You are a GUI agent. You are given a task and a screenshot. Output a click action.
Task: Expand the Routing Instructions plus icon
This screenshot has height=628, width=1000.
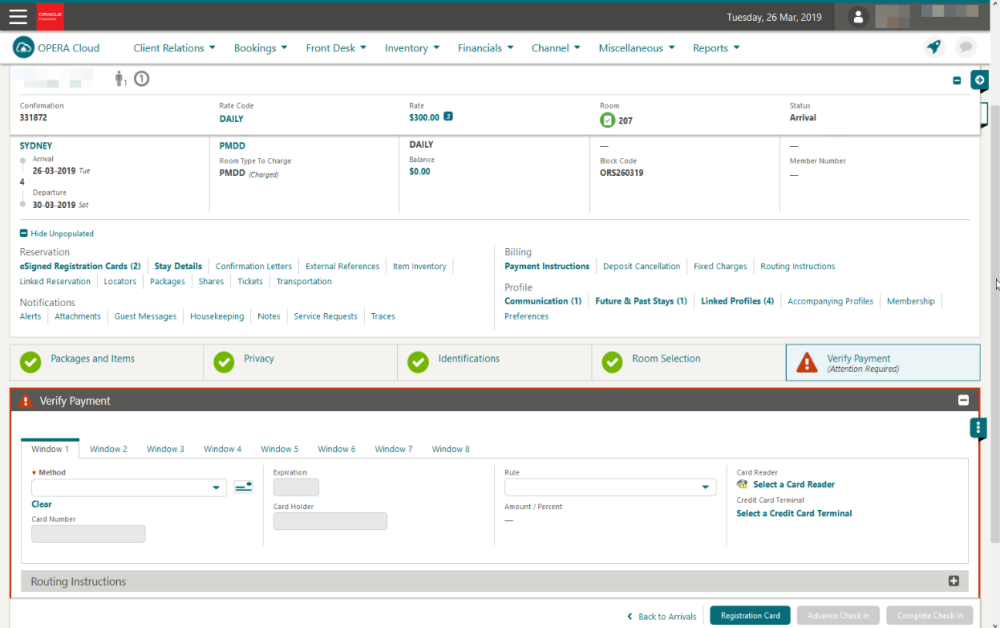click(x=953, y=581)
